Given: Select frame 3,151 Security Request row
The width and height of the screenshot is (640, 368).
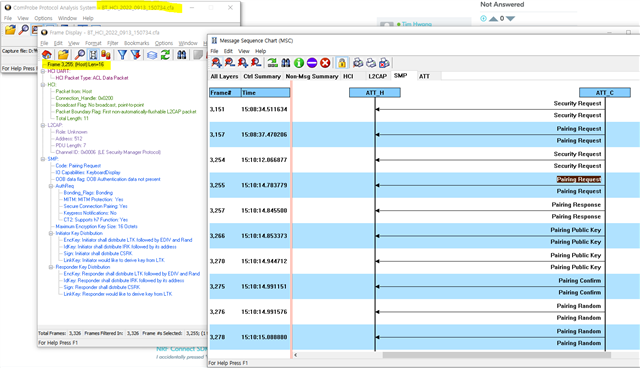Looking at the screenshot, I should tap(424, 109).
